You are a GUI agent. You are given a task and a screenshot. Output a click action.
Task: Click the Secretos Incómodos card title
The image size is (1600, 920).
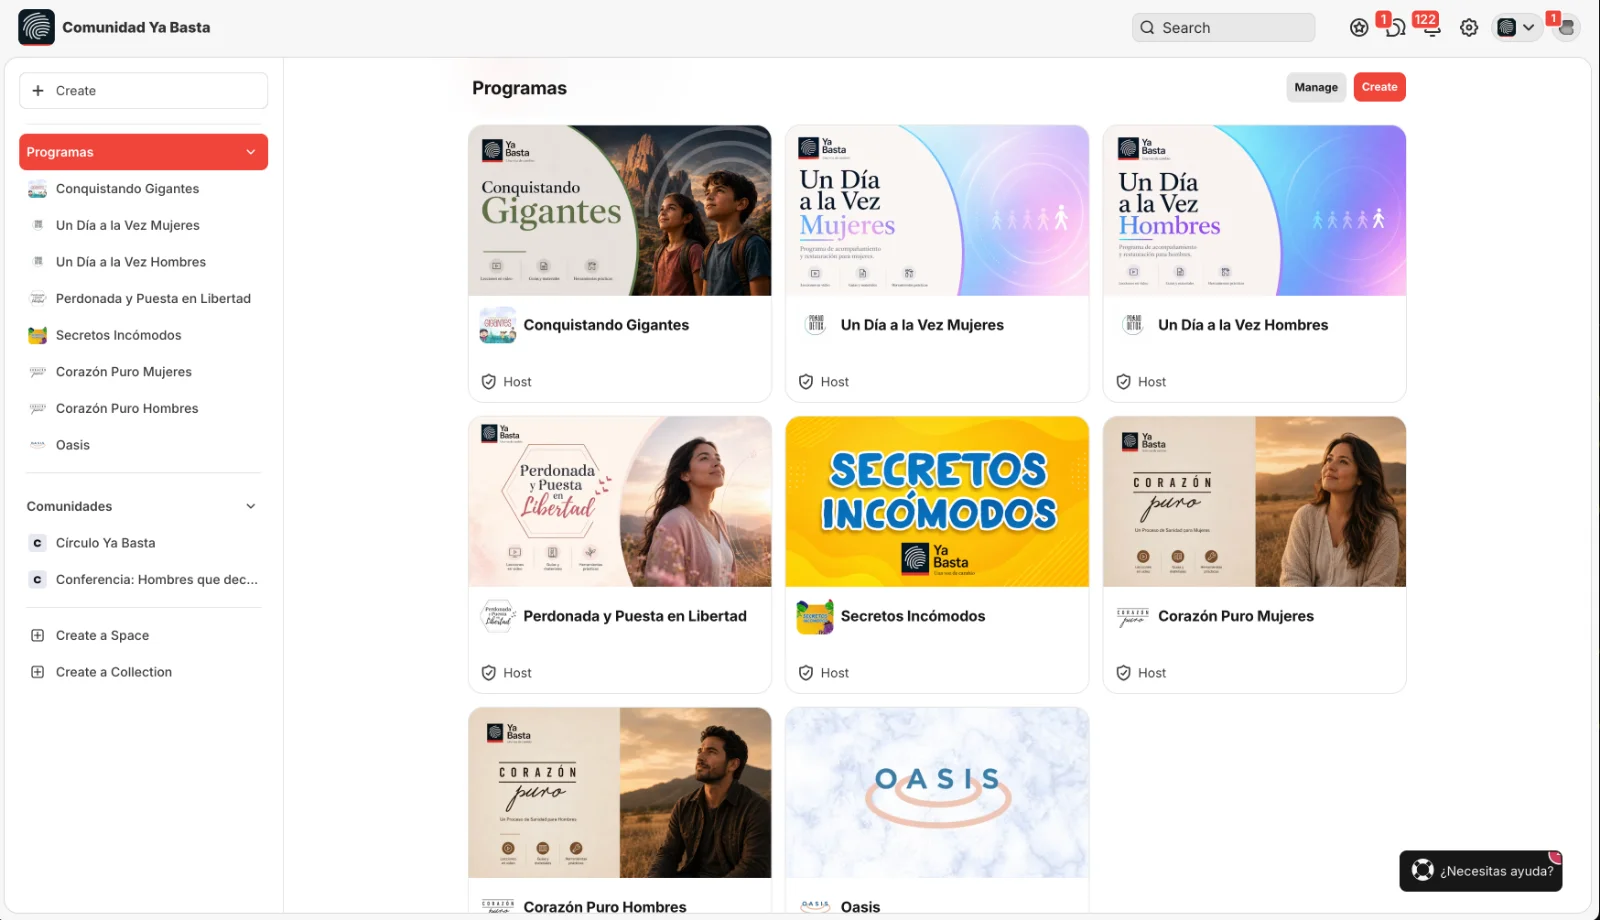coord(913,616)
